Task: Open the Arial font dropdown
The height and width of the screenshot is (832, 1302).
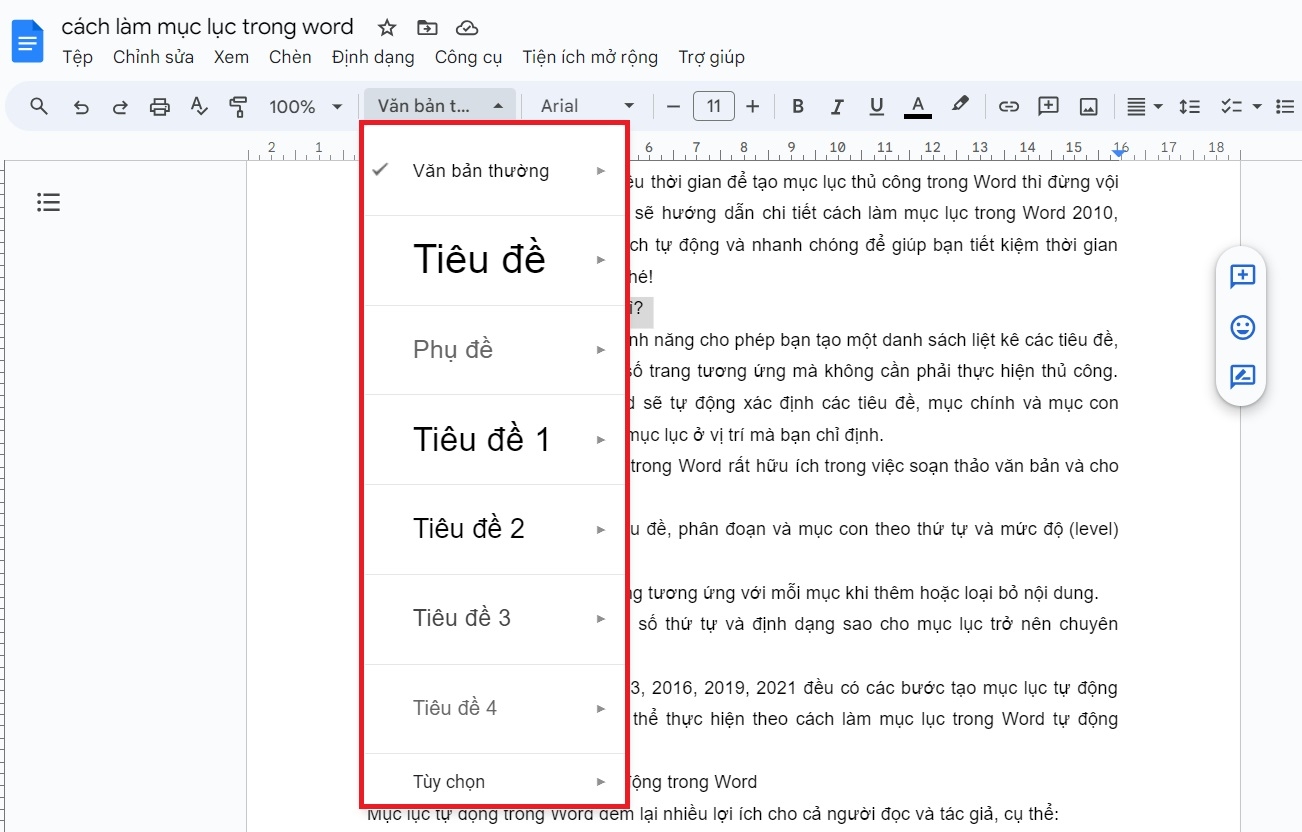Action: [587, 106]
